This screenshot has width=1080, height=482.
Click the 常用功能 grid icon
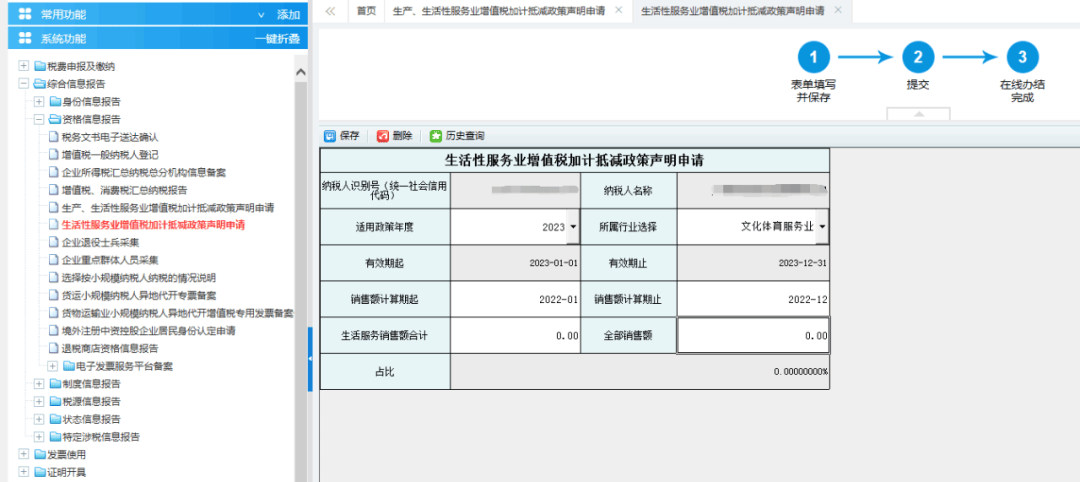click(x=25, y=14)
